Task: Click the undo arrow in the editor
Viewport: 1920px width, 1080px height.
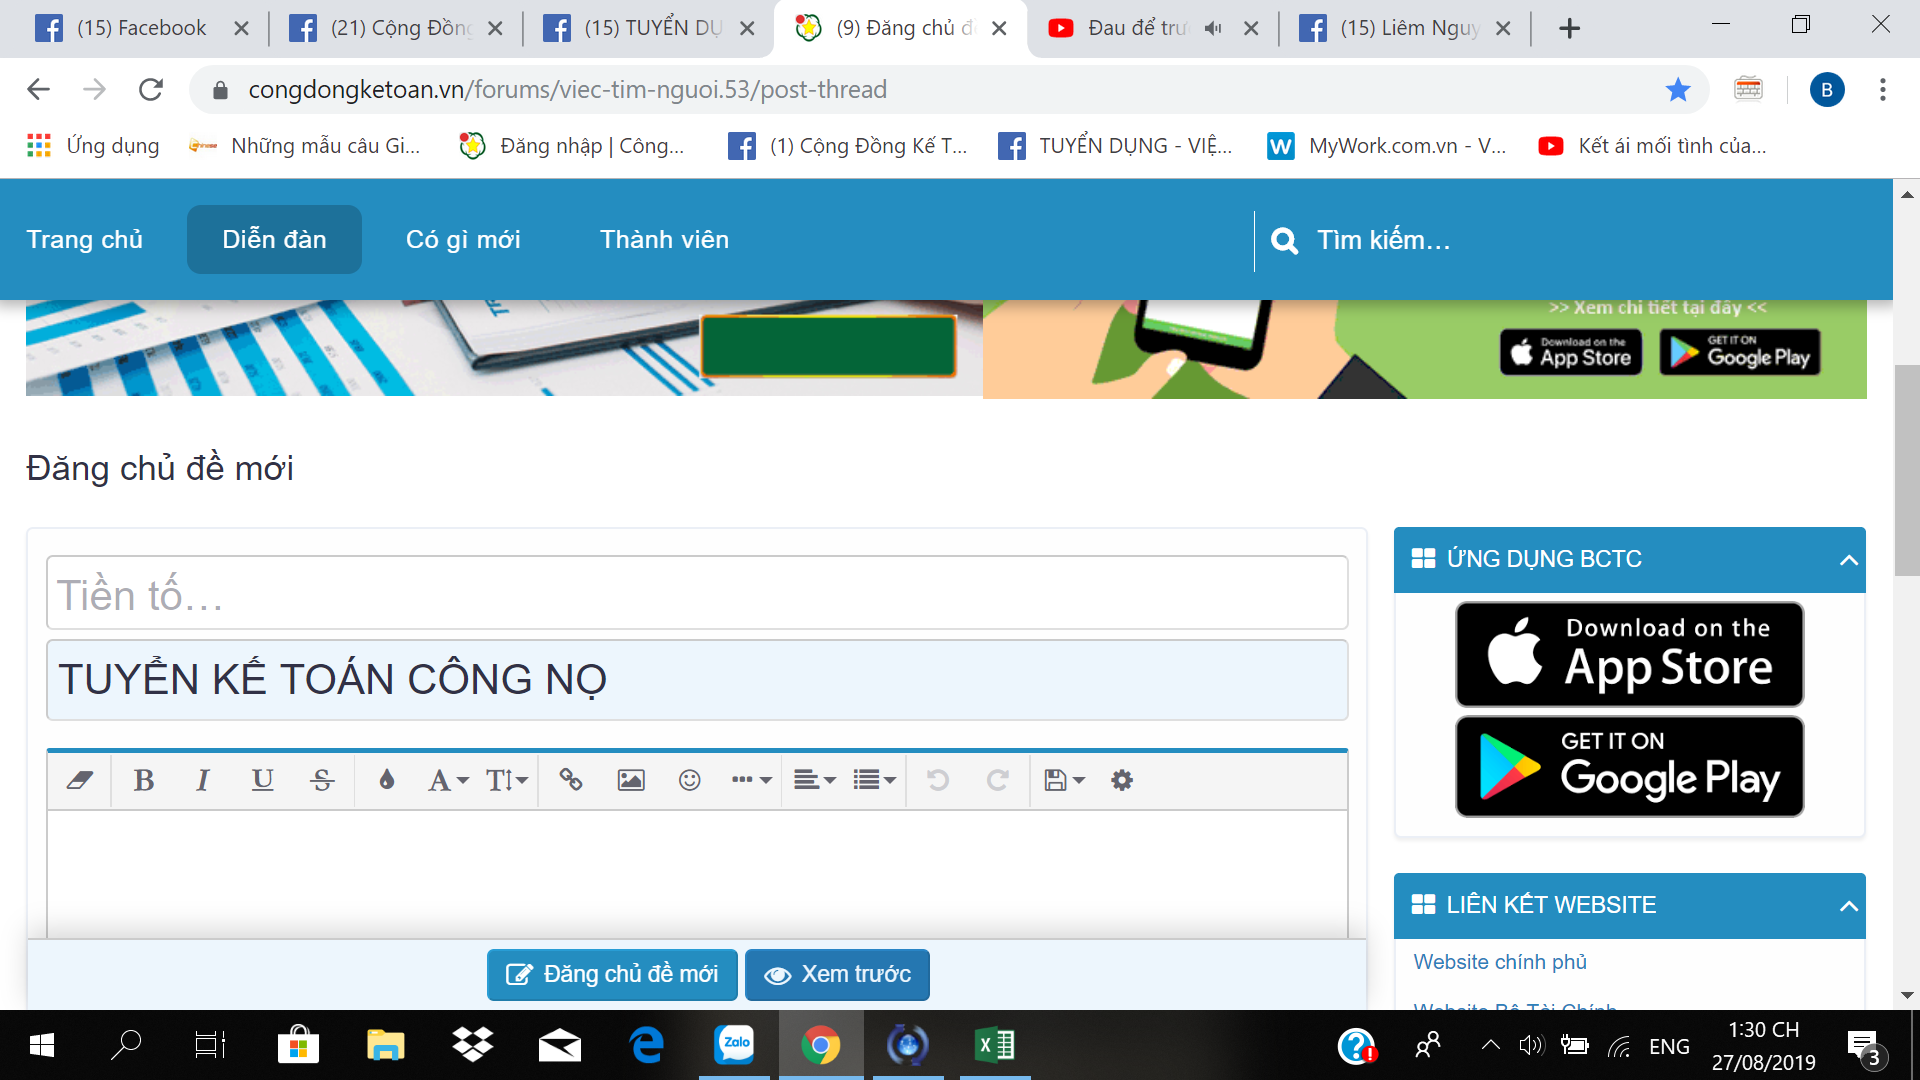Action: 938,780
